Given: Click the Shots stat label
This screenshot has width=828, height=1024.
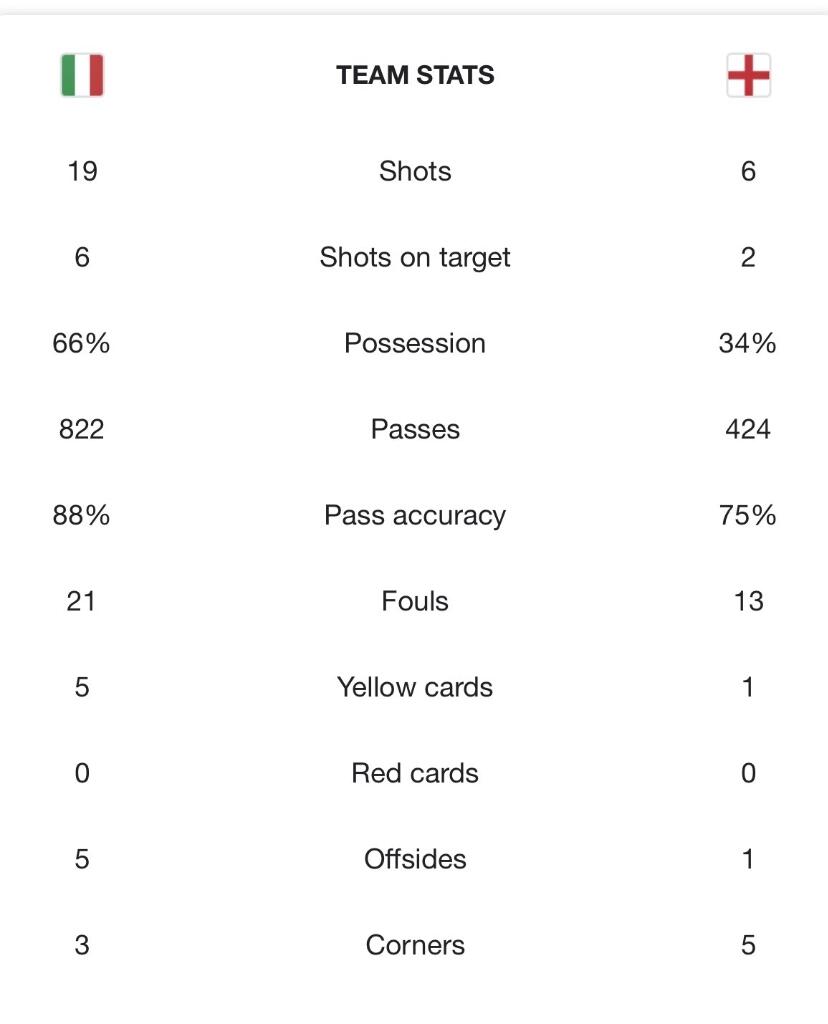Looking at the screenshot, I should pyautogui.click(x=415, y=171).
